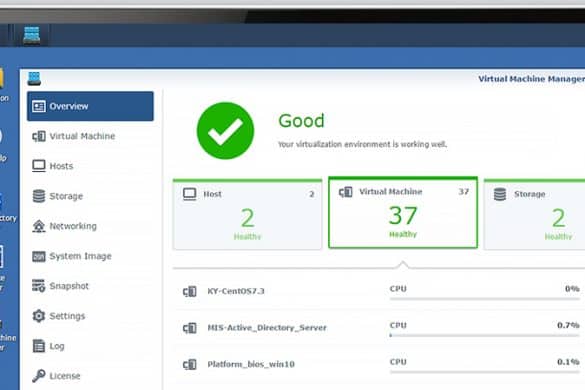Click the large 2 host count
Screen dimensions: 585x390
[247, 218]
